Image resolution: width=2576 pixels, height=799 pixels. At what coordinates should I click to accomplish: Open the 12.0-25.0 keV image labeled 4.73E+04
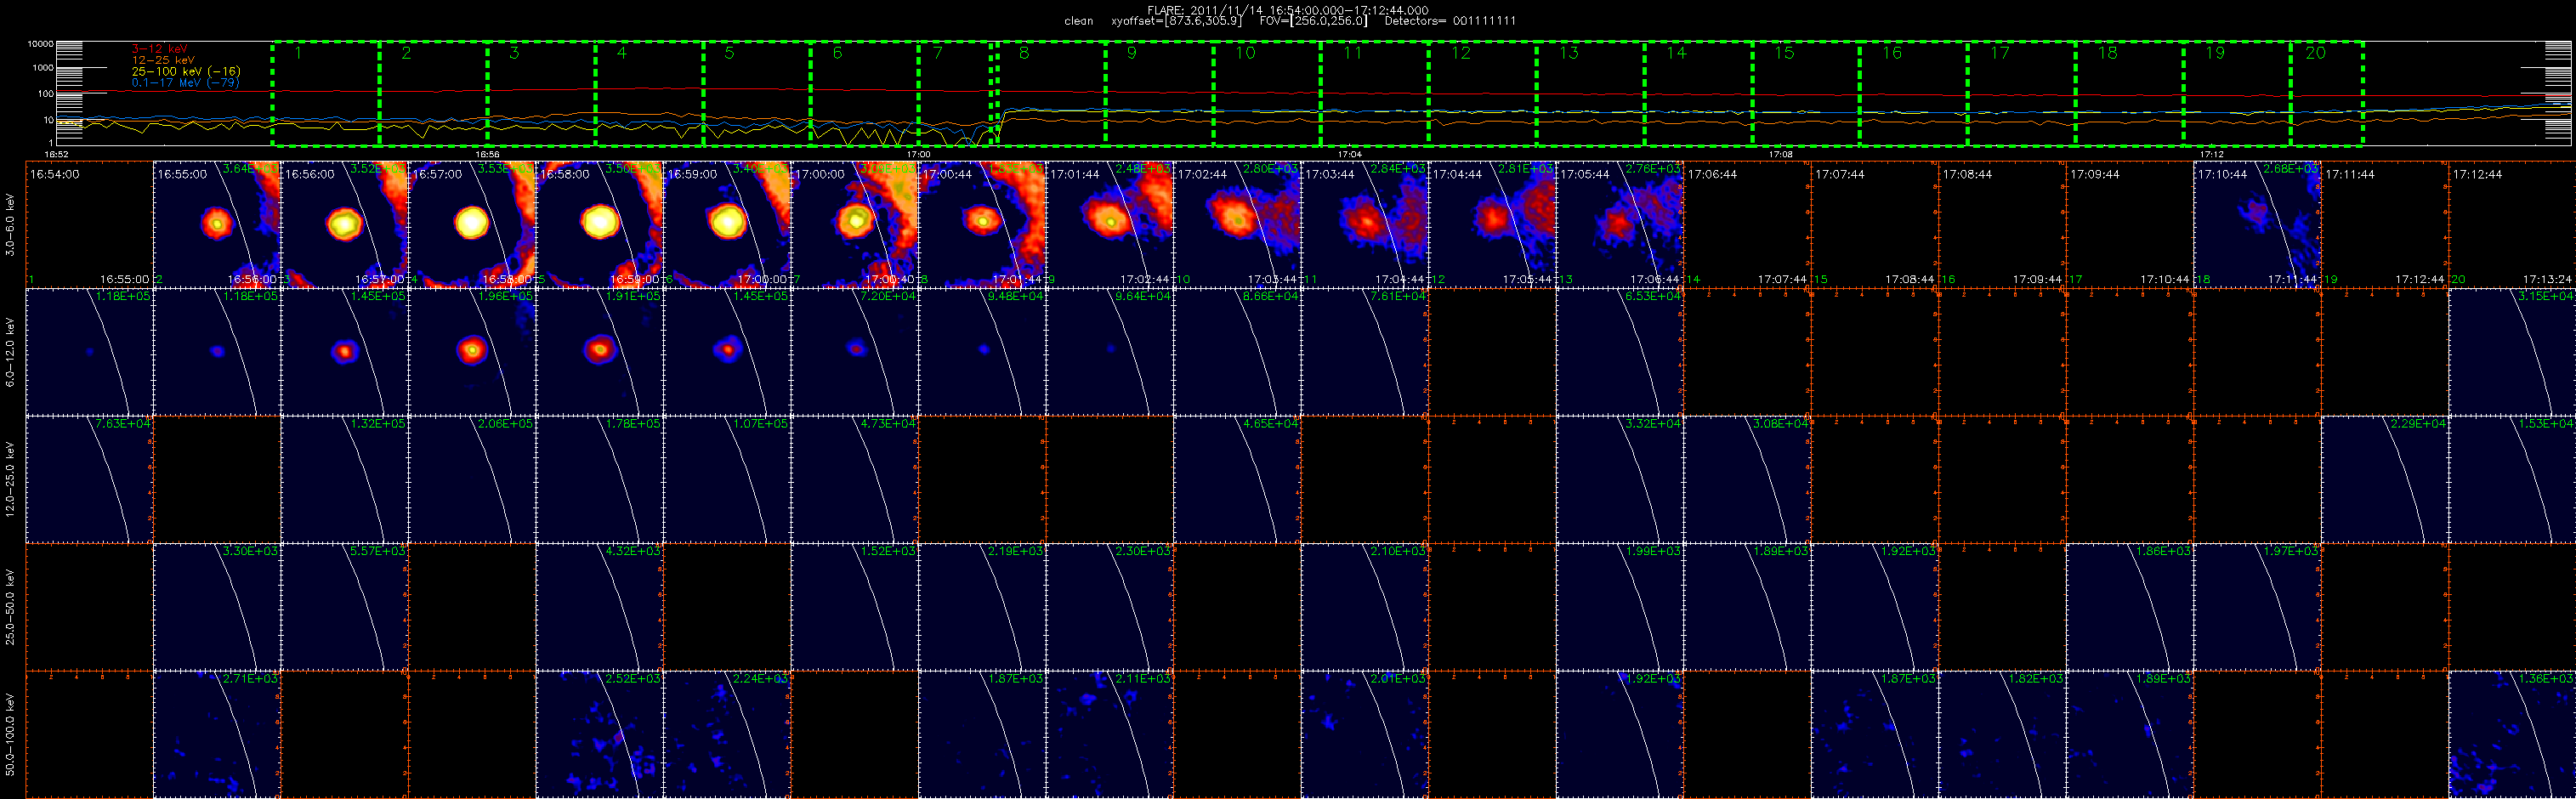point(855,479)
